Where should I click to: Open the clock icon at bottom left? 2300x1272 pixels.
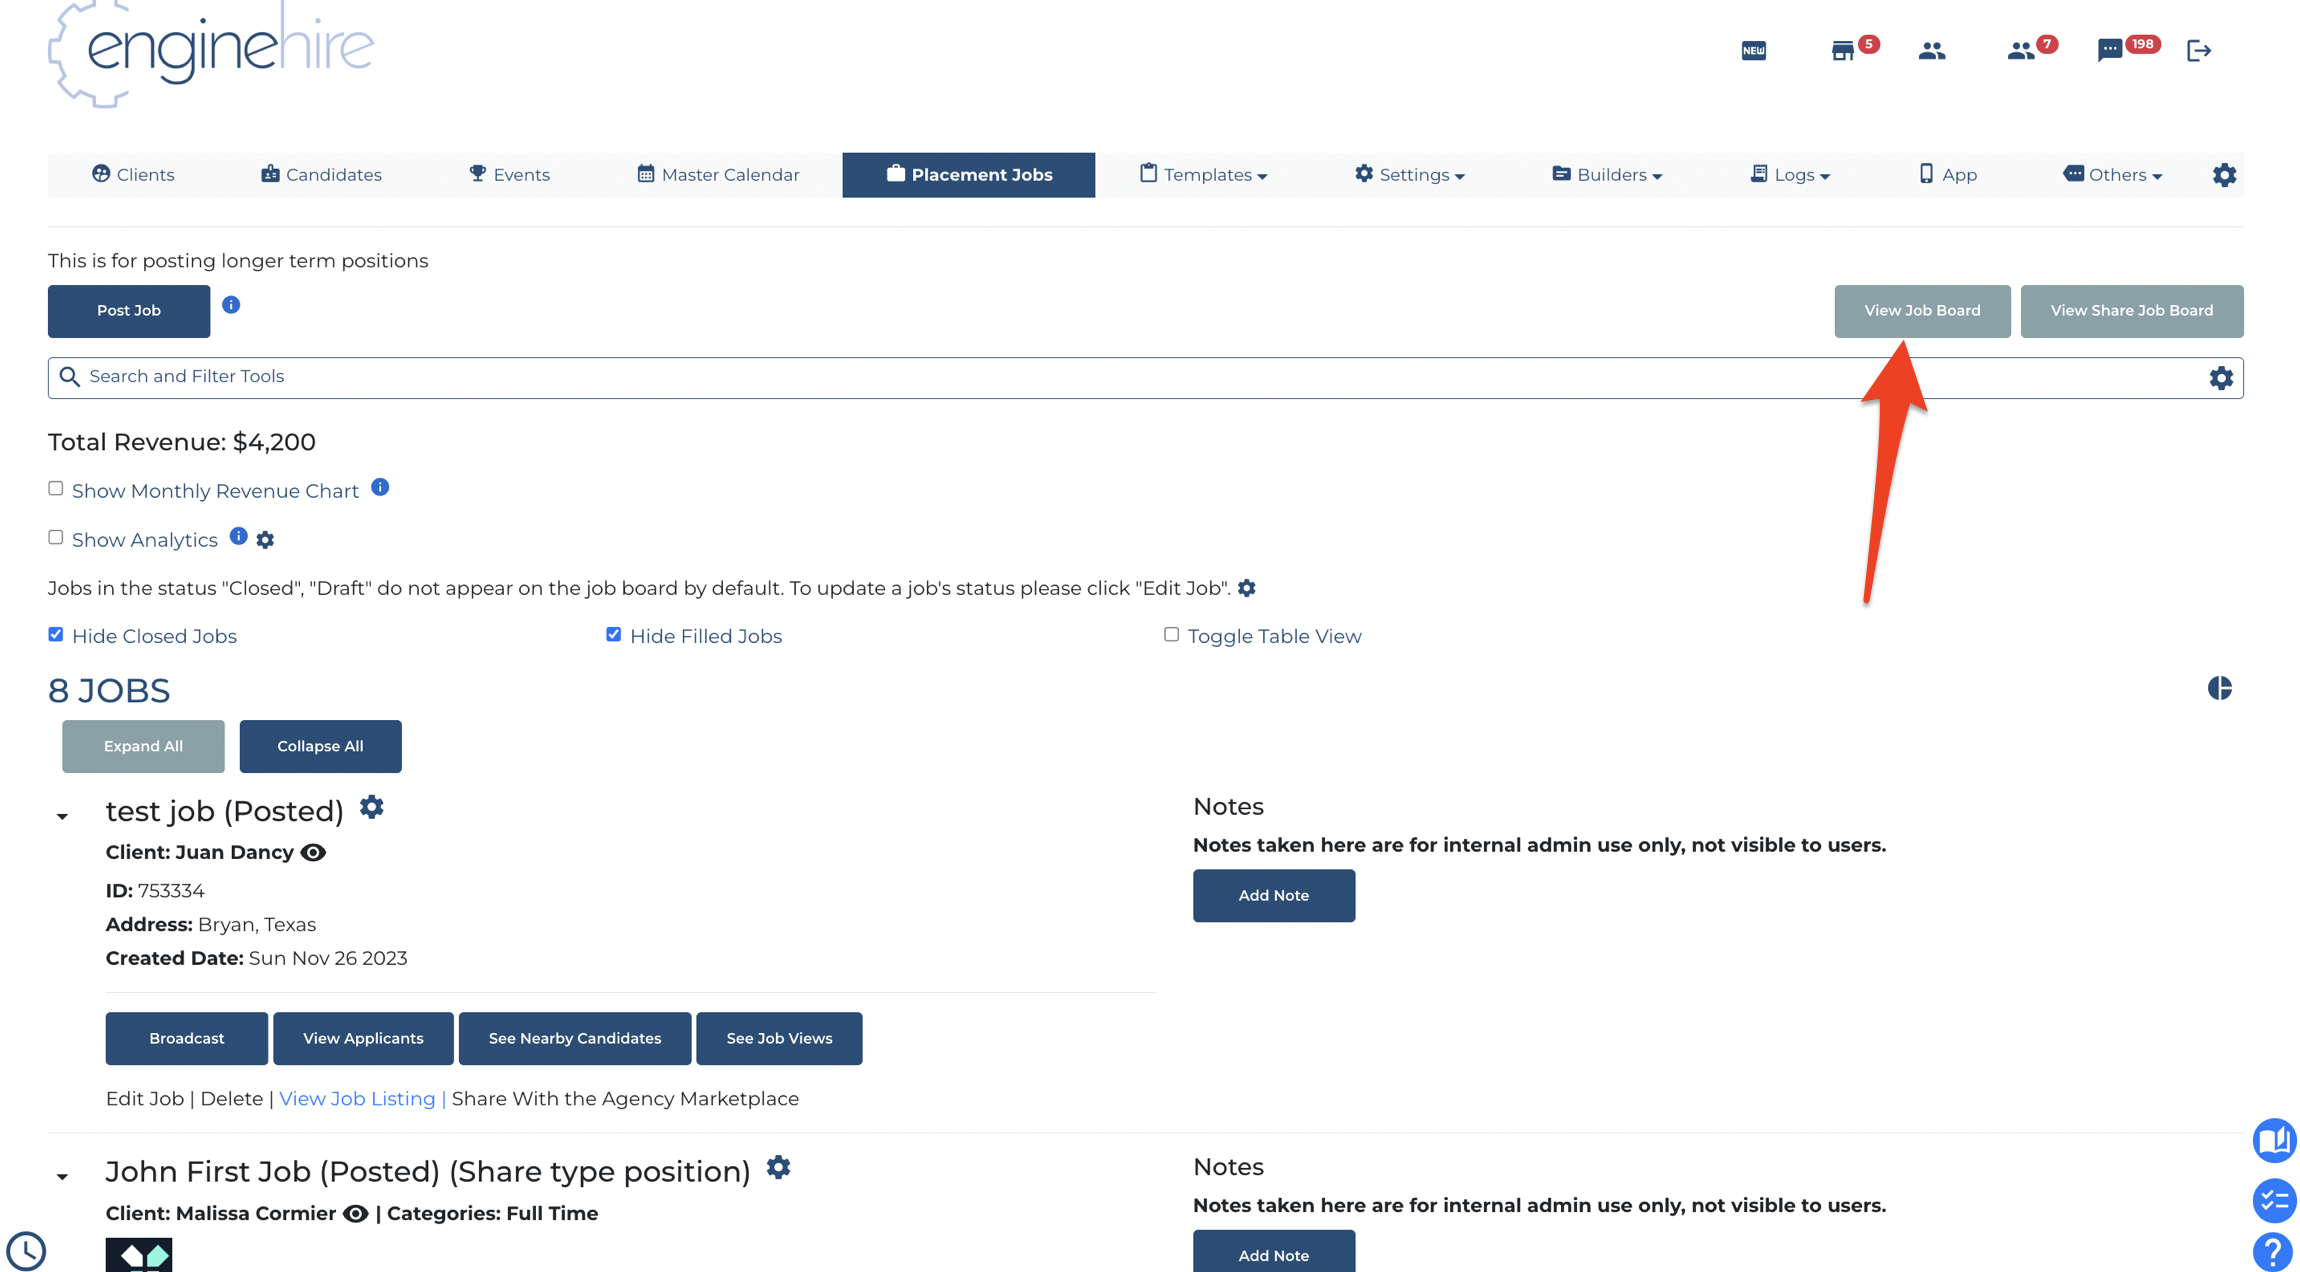point(26,1251)
